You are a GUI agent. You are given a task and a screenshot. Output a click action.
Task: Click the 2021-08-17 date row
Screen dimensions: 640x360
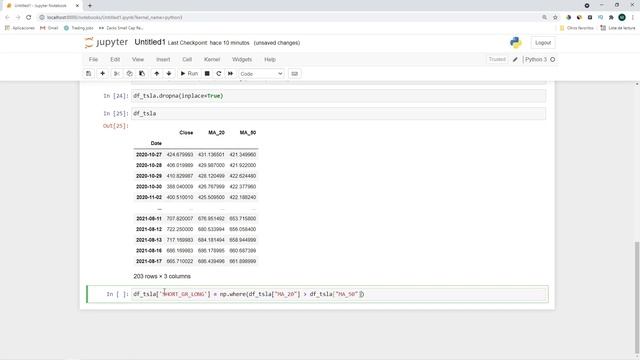(196, 261)
